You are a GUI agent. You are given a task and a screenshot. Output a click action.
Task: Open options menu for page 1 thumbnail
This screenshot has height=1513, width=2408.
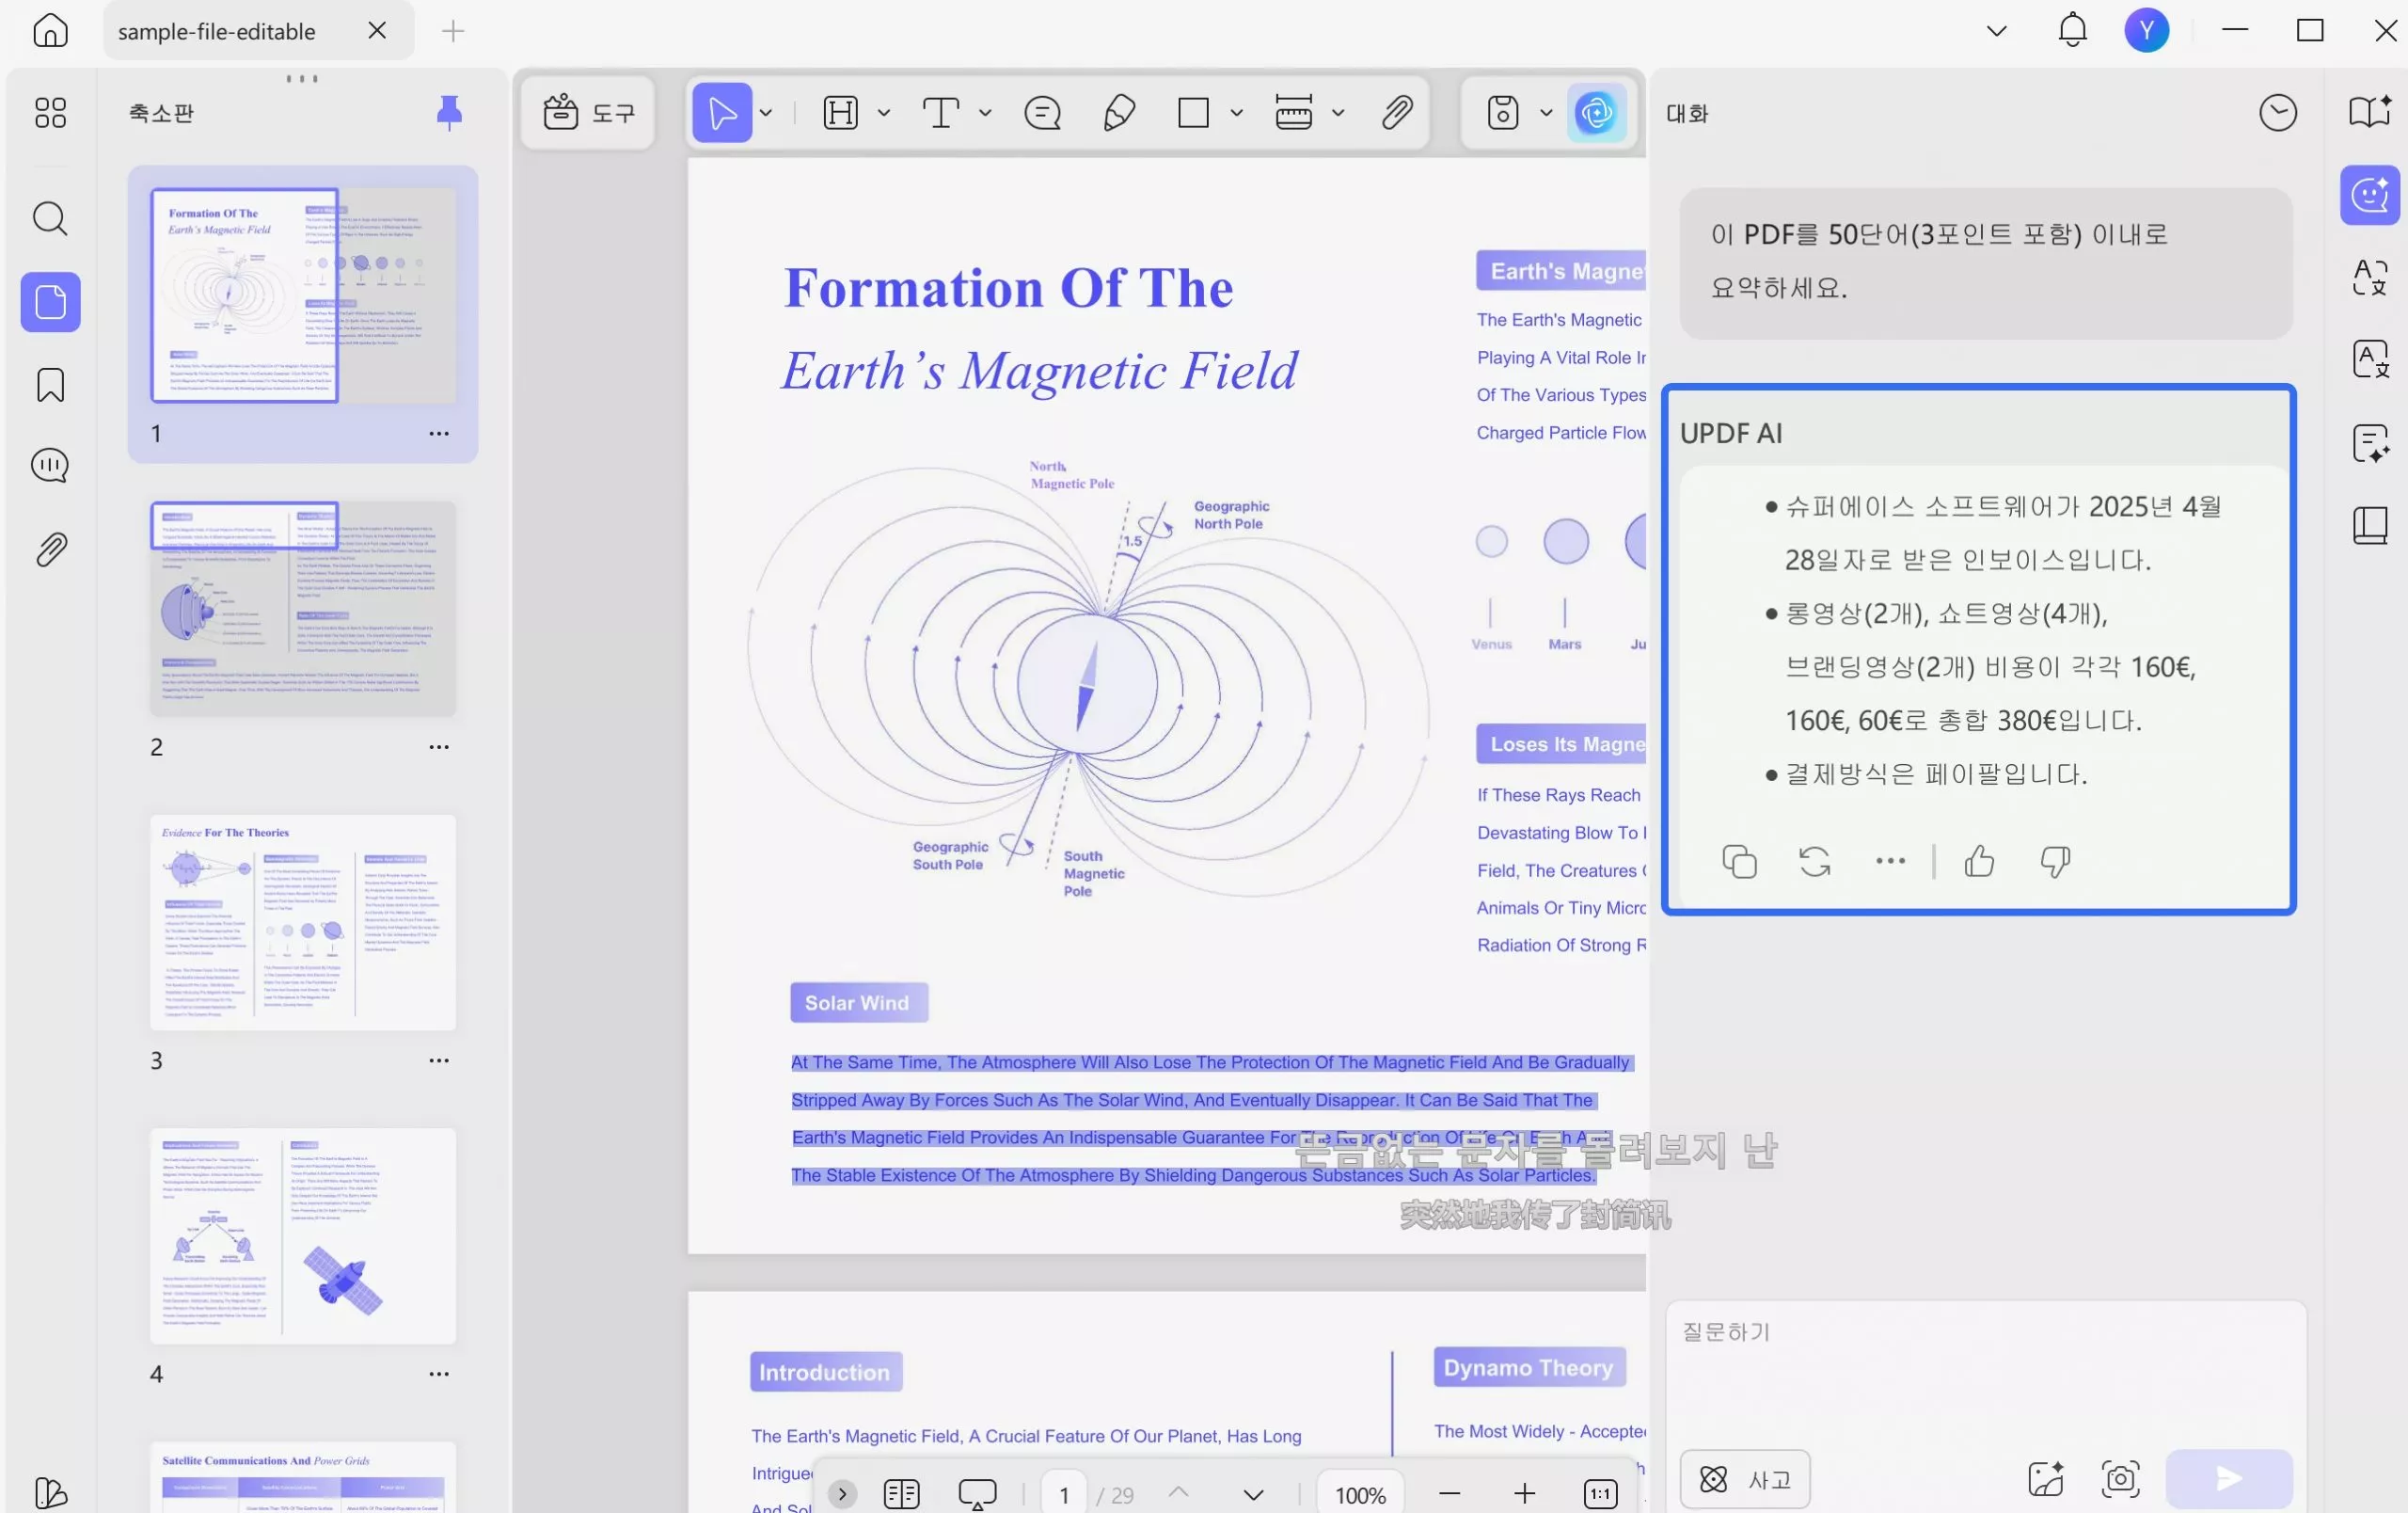click(x=438, y=434)
